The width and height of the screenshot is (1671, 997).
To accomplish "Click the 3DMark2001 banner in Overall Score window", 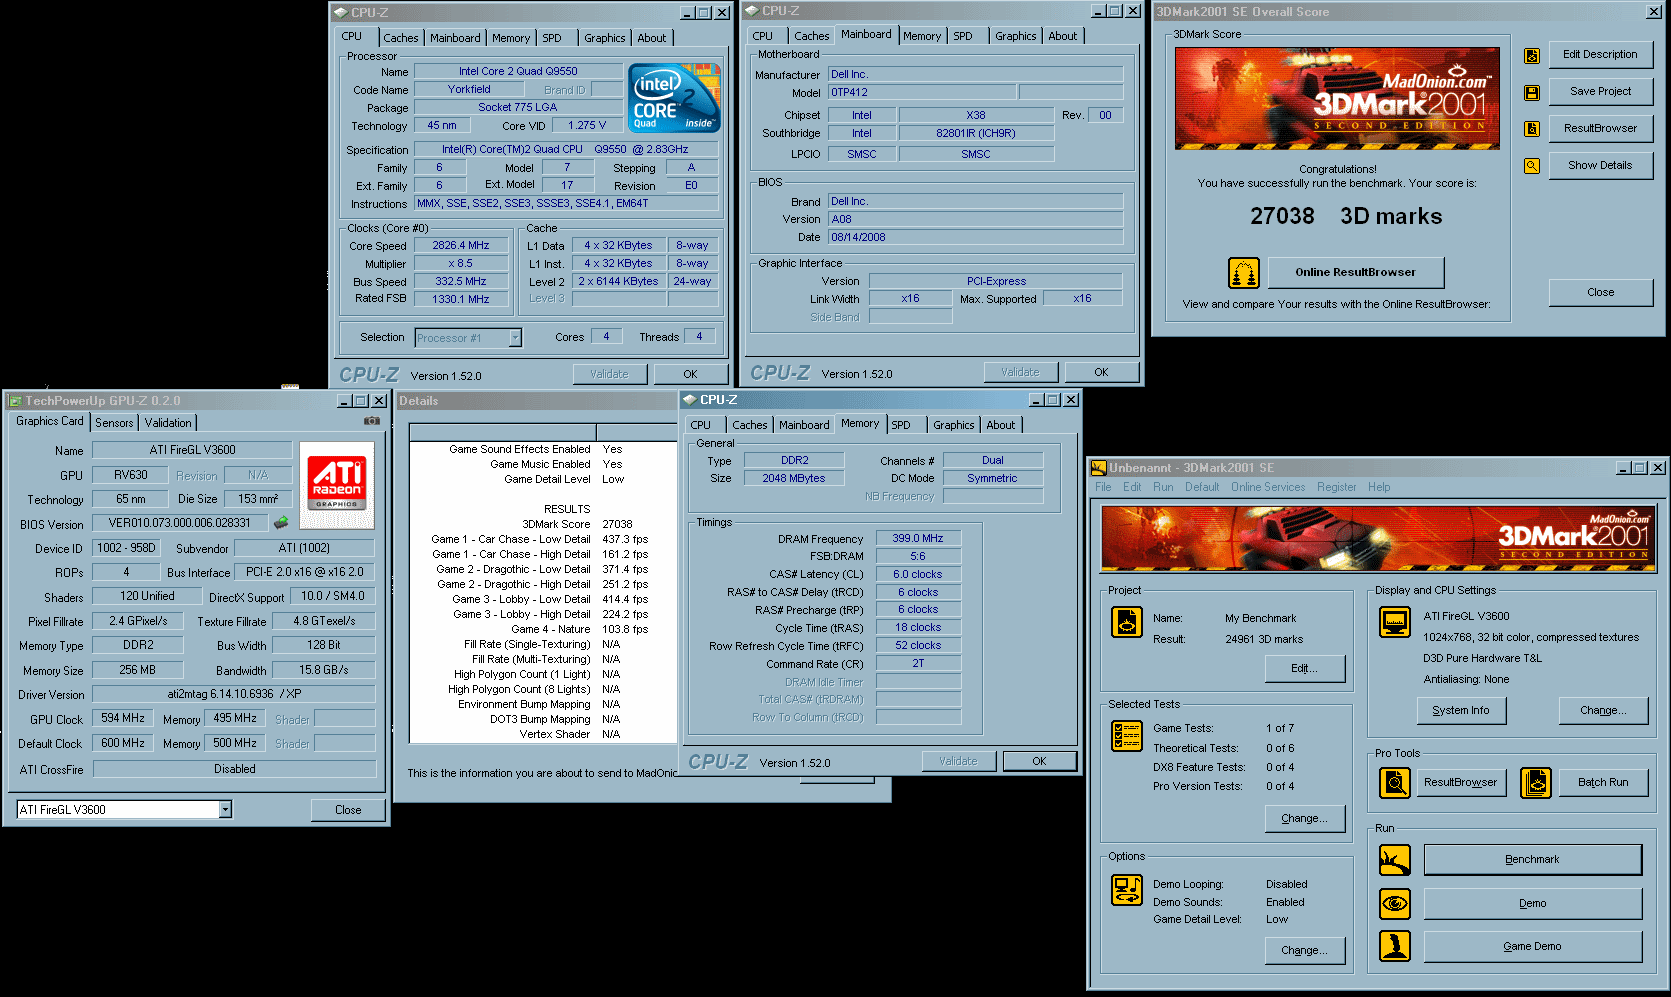I will 1337,98.
